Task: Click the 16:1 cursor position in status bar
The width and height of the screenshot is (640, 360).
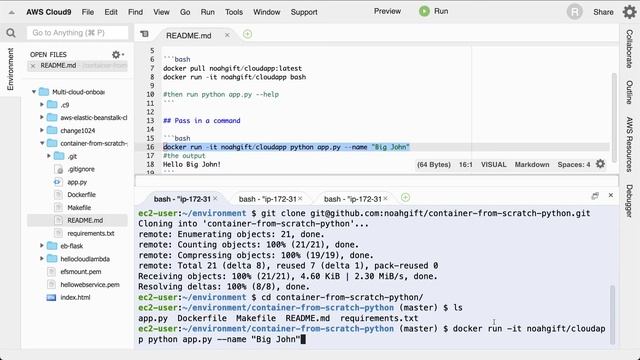Action: [x=465, y=164]
